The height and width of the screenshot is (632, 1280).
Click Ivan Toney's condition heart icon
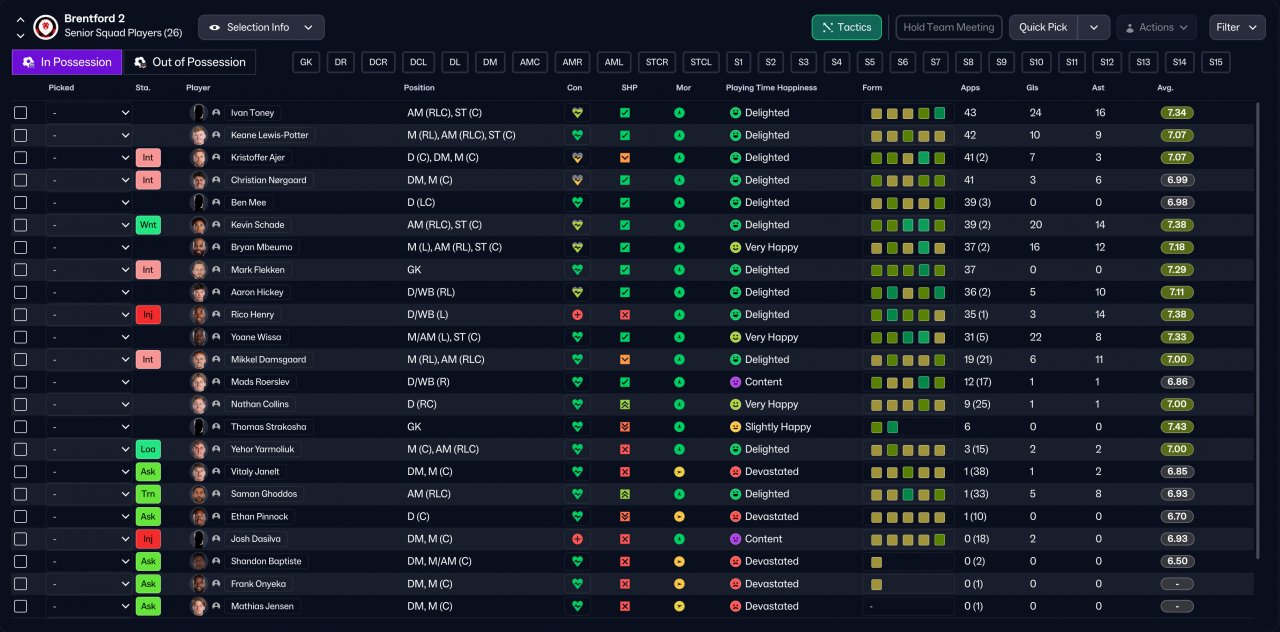577,113
